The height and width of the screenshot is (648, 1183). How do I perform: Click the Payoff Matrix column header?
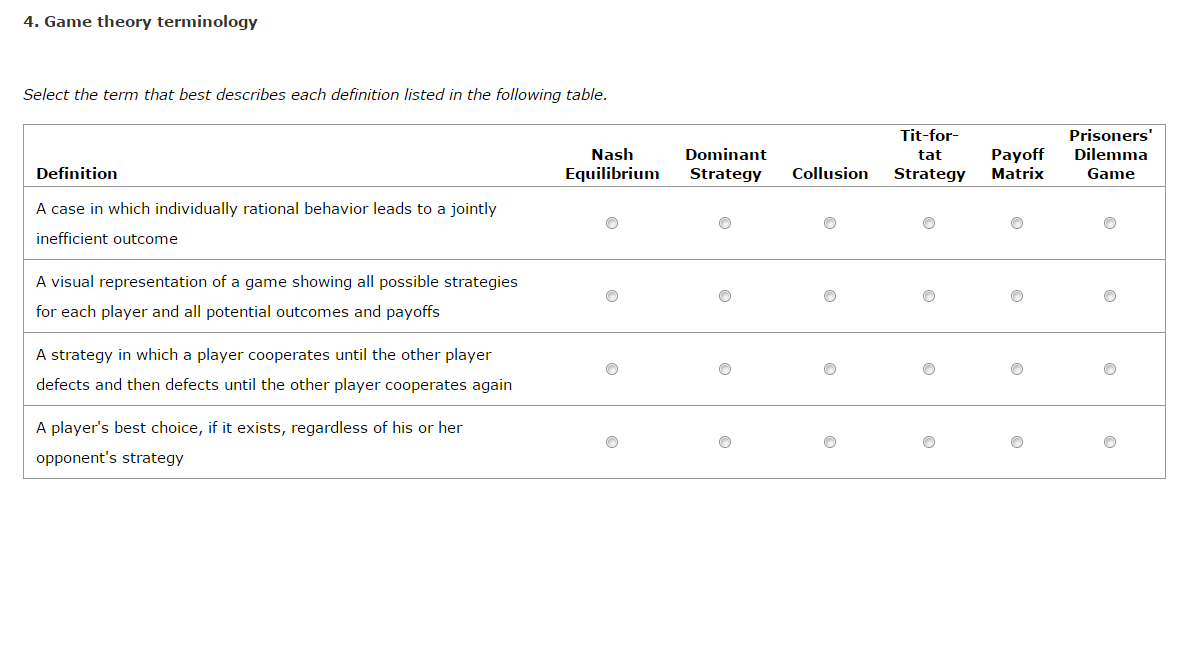coord(1017,164)
